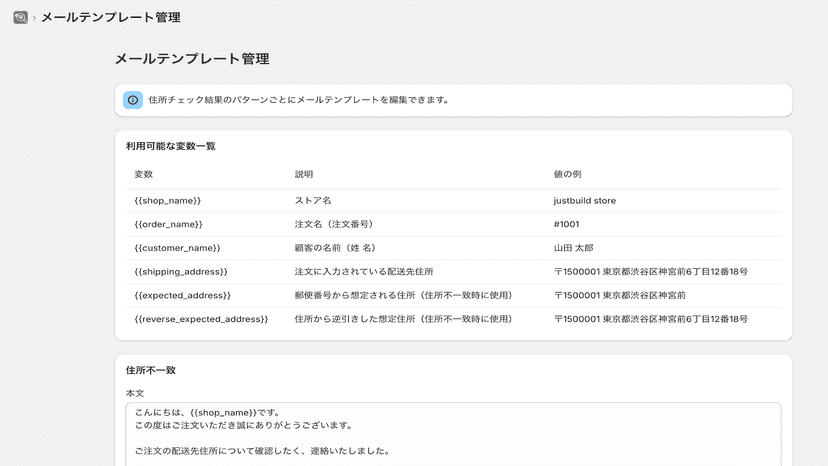Viewport: 828px width, 466px height.
Task: Click the description starting 郵便番号から想定される住所
Action: [405, 295]
